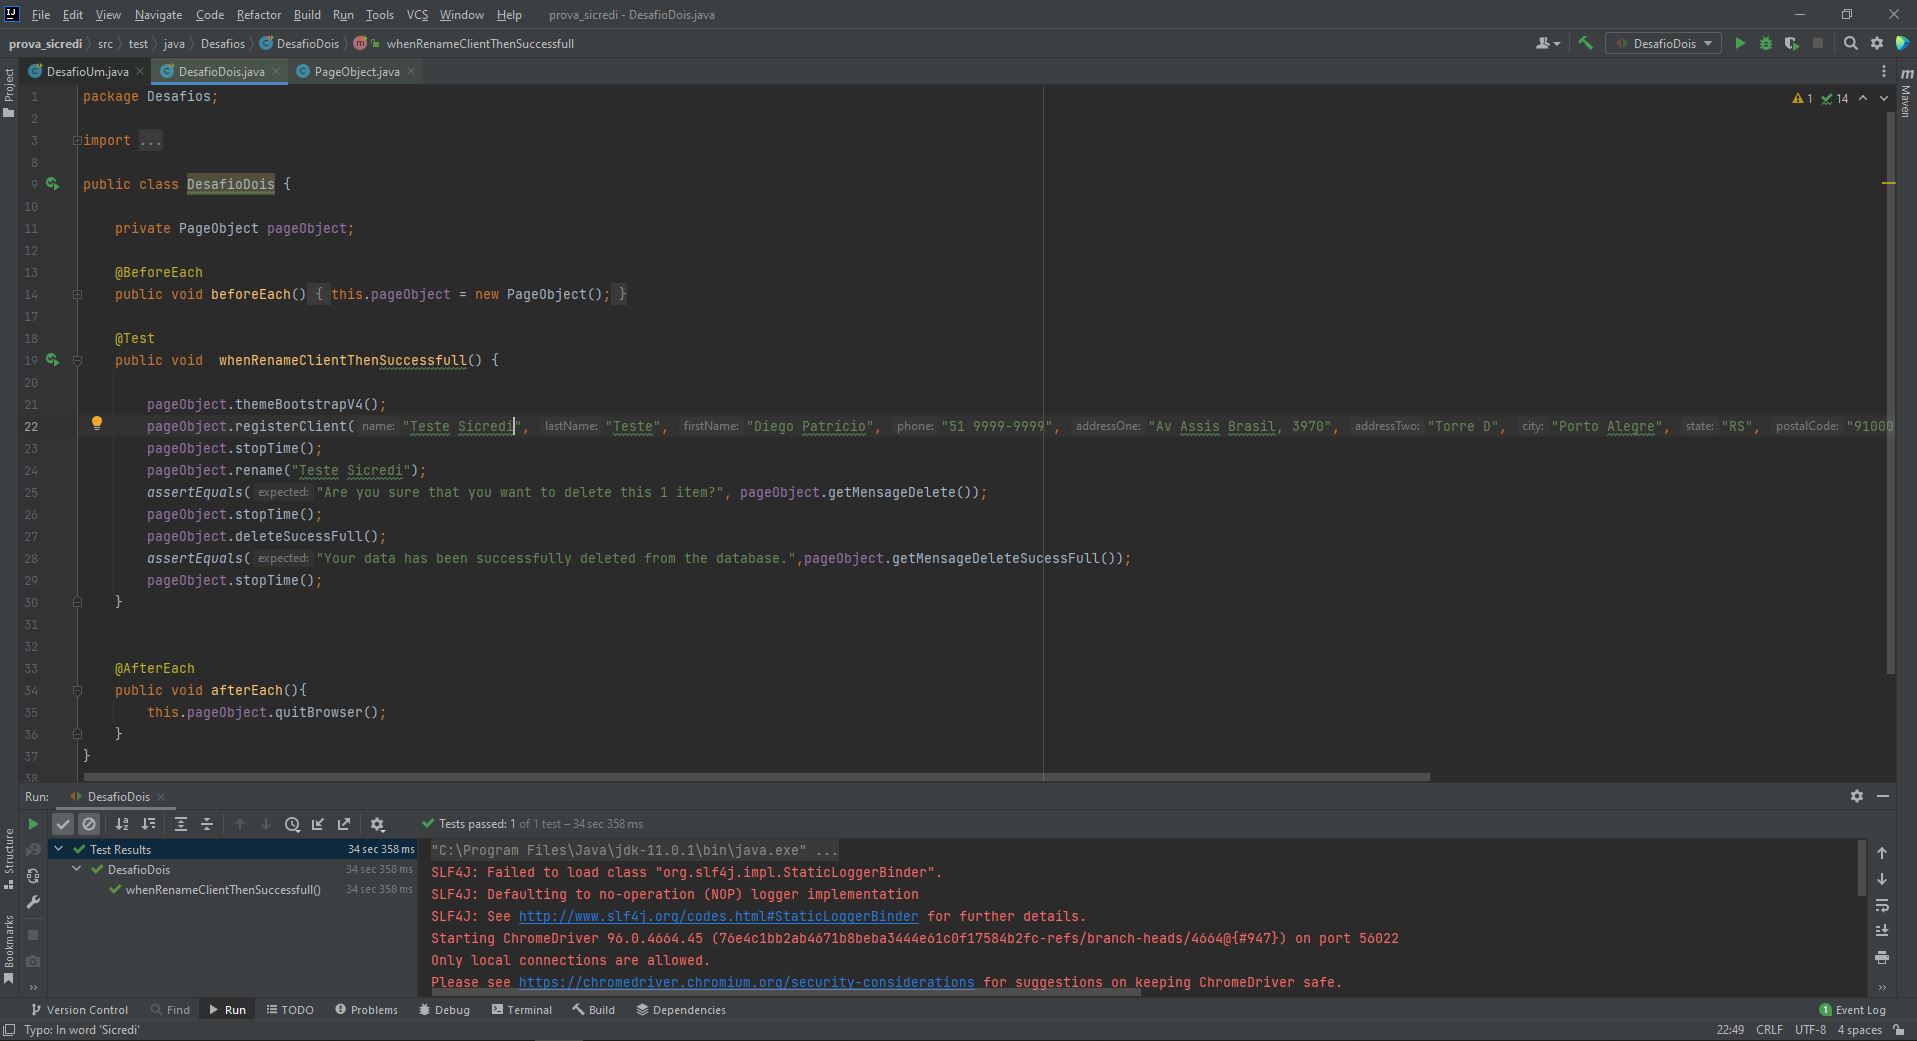Image resolution: width=1917 pixels, height=1041 pixels.
Task: Run the DesafioDois configuration with green play icon
Action: tap(1740, 43)
